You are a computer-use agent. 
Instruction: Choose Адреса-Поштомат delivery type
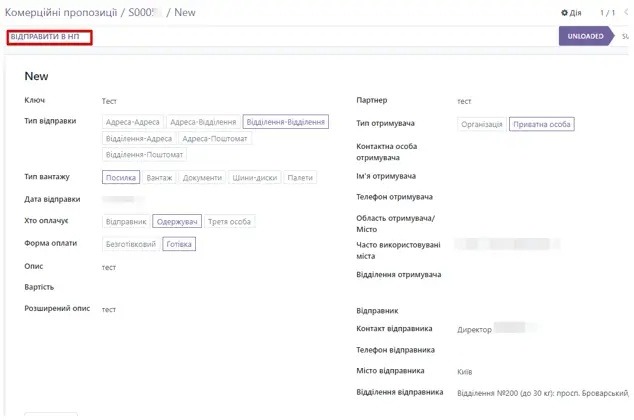point(215,138)
